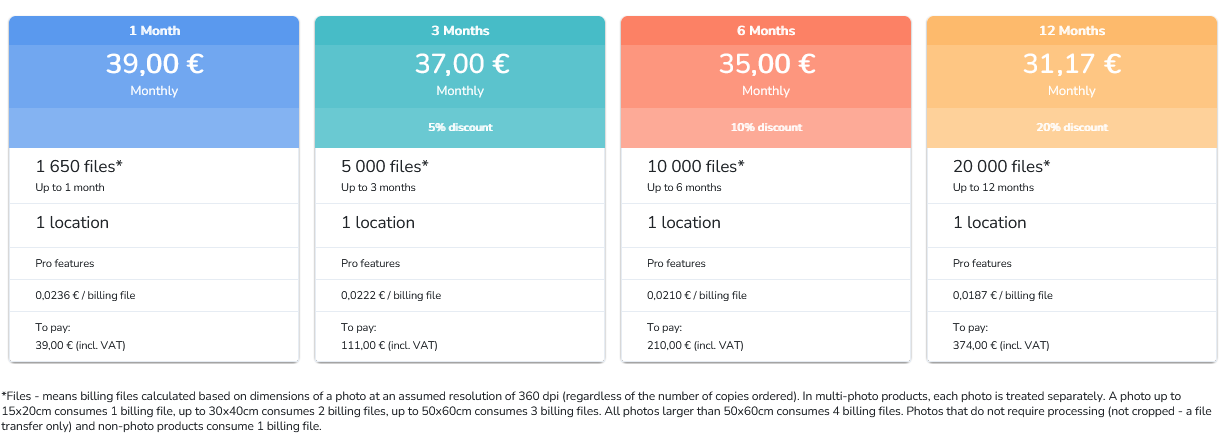Click the 31,17 € monthly price

click(x=1072, y=65)
